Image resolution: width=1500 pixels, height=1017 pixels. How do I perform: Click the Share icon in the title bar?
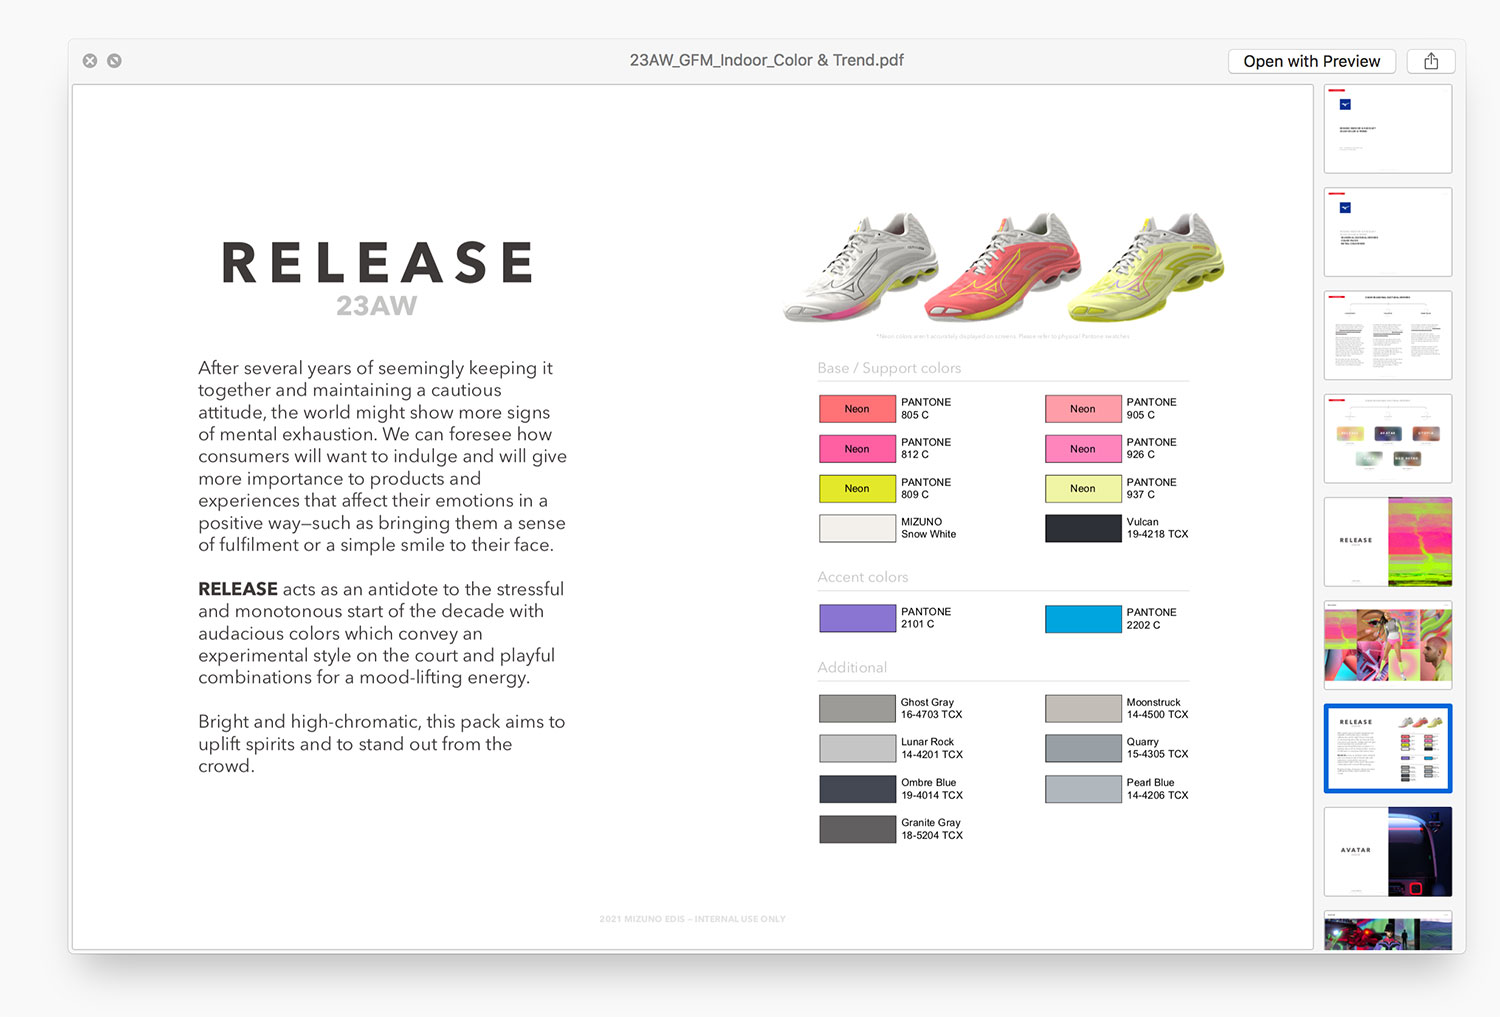[1430, 61]
